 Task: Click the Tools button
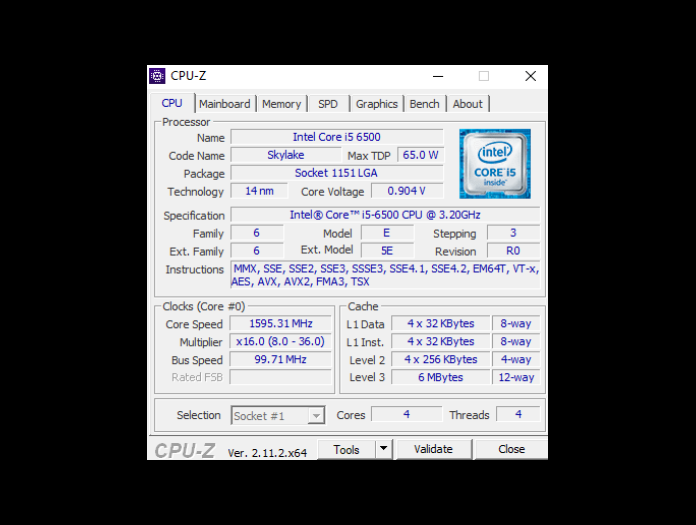(x=346, y=450)
